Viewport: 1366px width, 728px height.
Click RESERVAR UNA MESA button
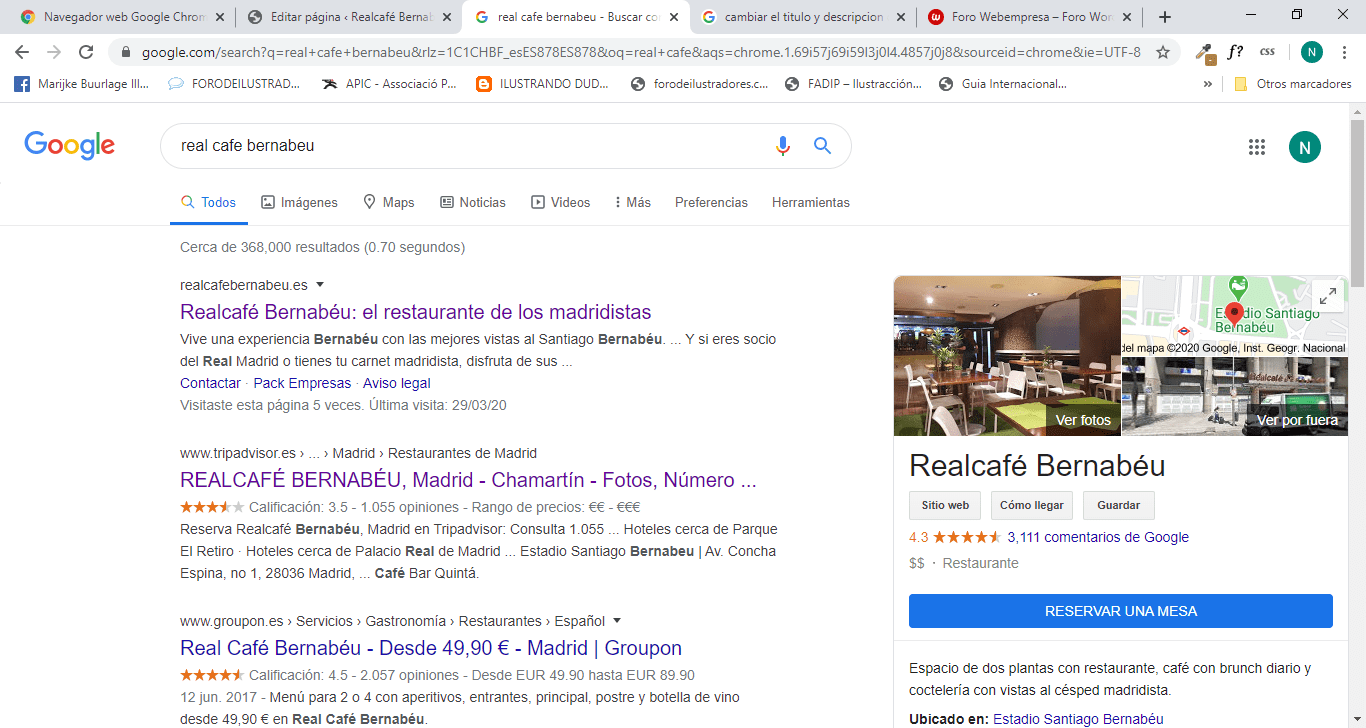(x=1121, y=611)
